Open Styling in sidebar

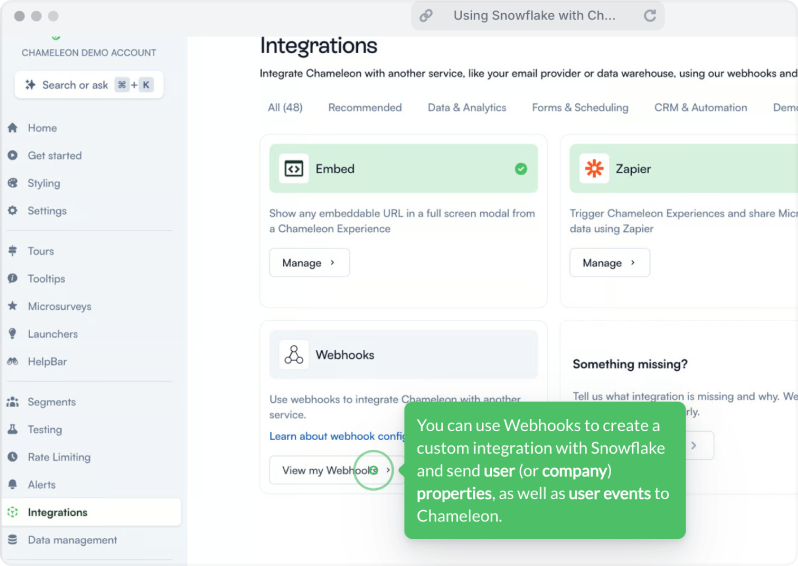tap(44, 183)
